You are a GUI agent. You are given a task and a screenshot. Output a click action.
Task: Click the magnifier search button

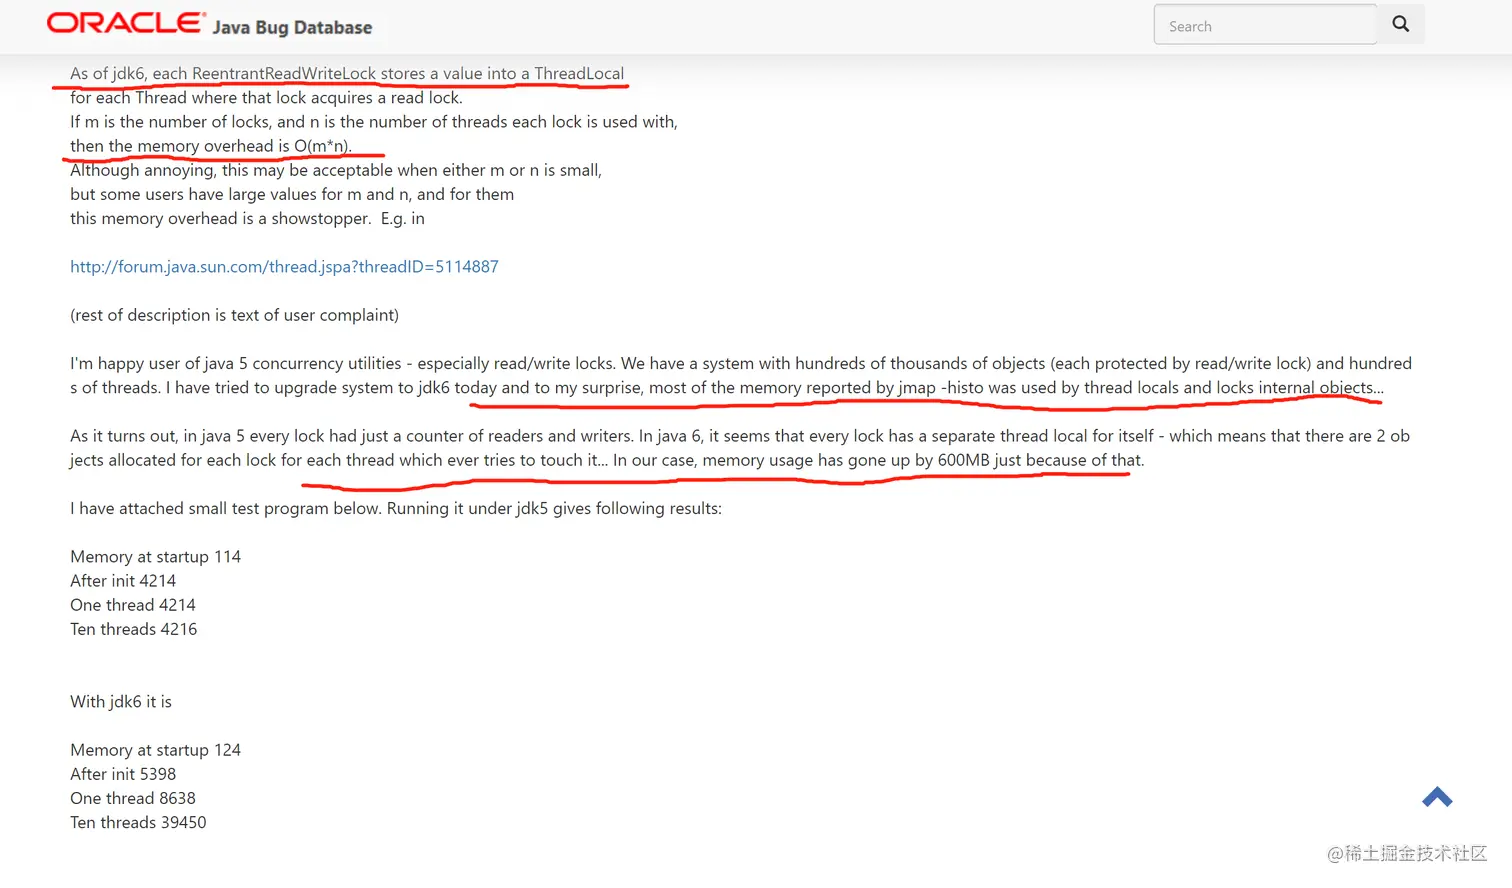[x=1400, y=24]
